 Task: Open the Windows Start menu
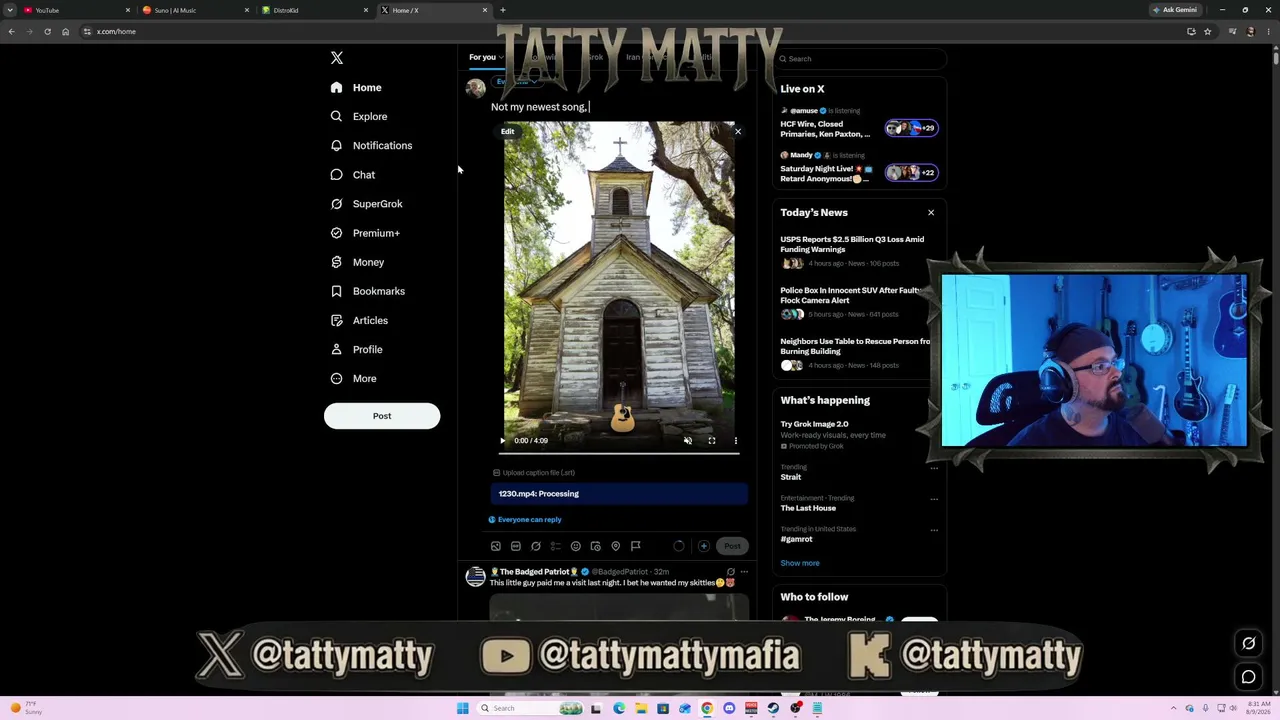click(463, 709)
